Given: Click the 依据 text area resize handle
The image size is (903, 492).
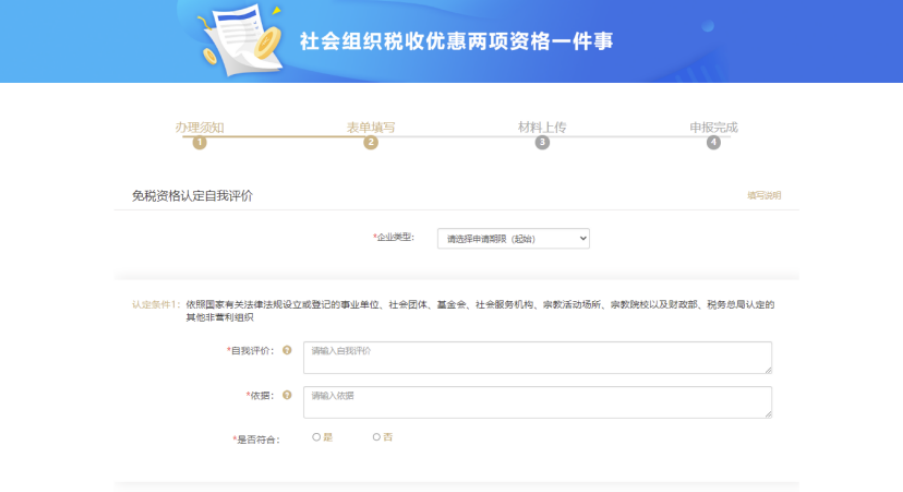Looking at the screenshot, I should [x=768, y=414].
